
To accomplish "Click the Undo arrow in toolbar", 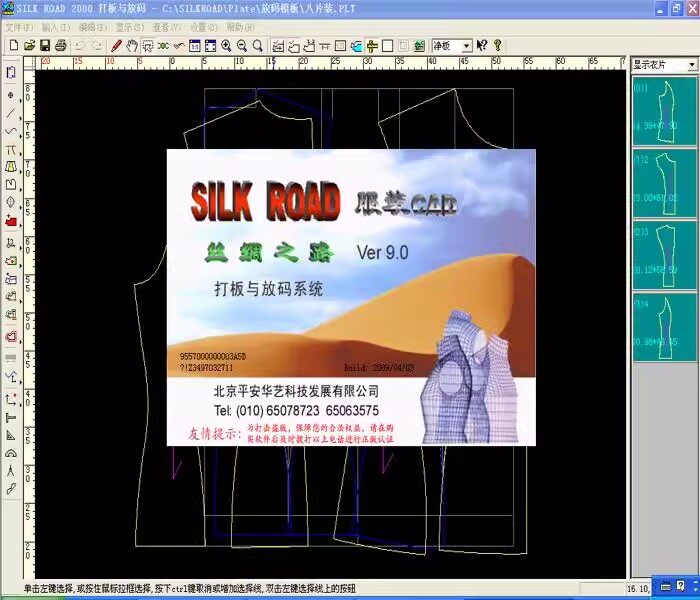I will 79,46.
